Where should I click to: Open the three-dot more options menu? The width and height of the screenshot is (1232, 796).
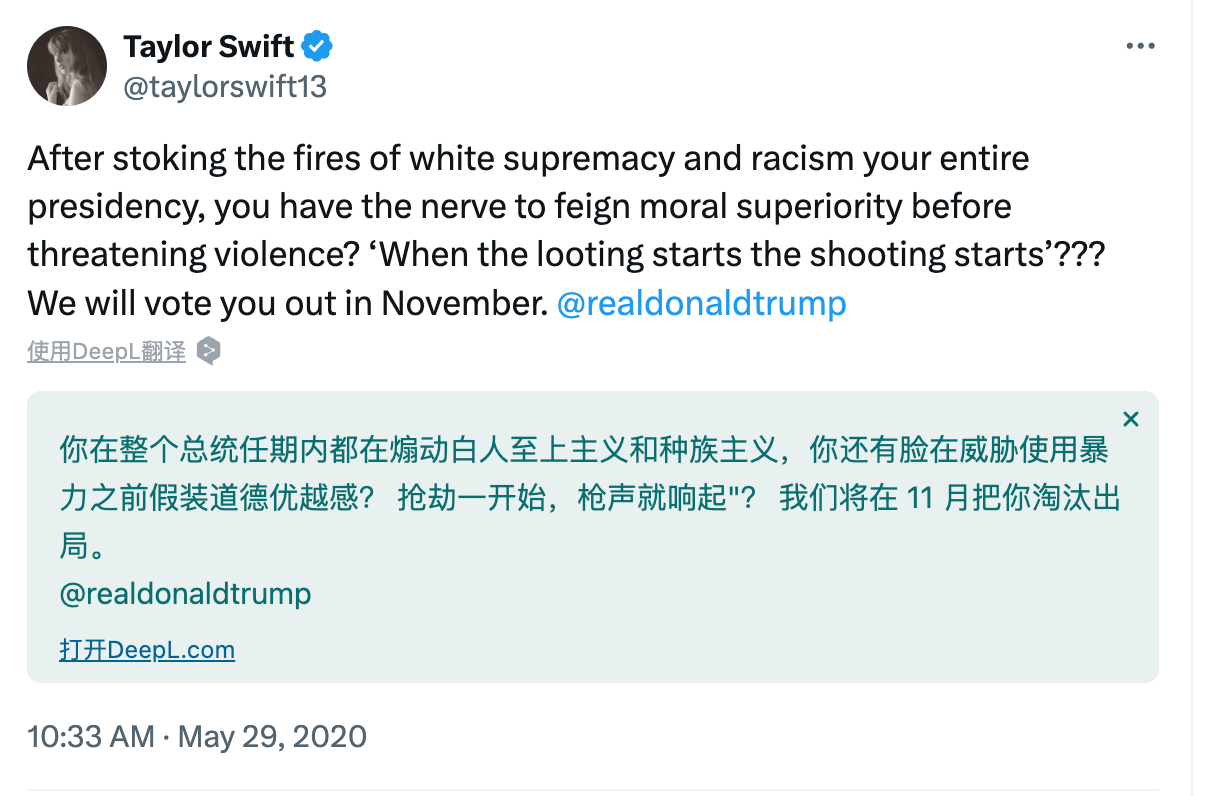click(1140, 46)
